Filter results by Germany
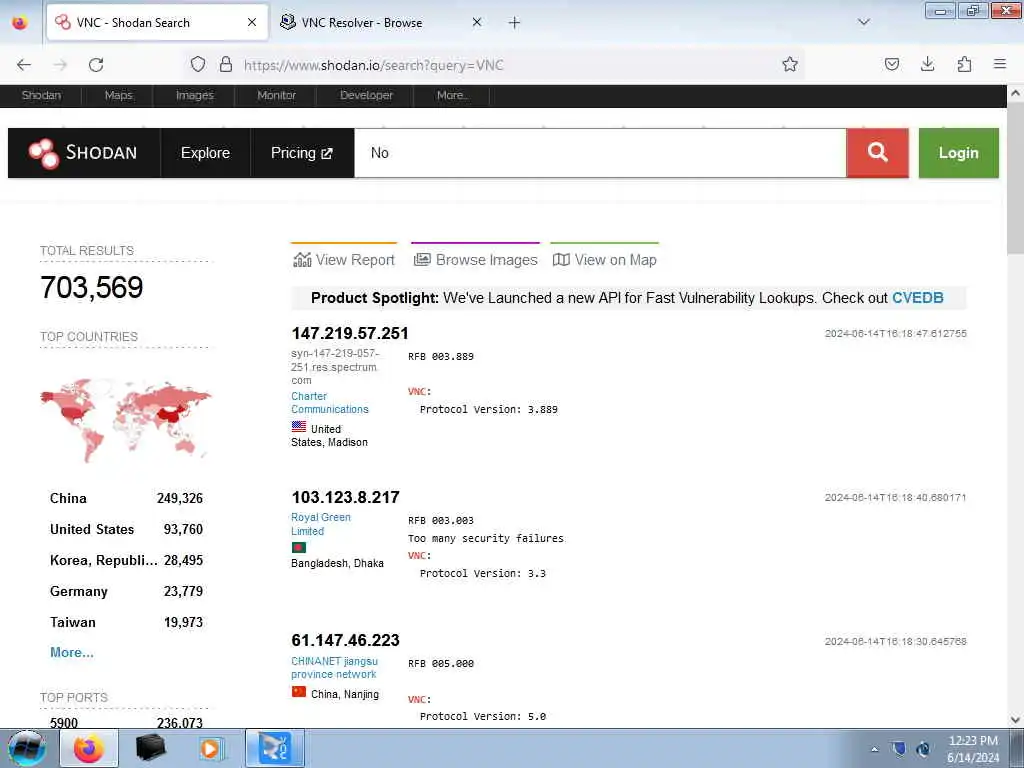Viewport: 1024px width, 768px height. point(126,591)
